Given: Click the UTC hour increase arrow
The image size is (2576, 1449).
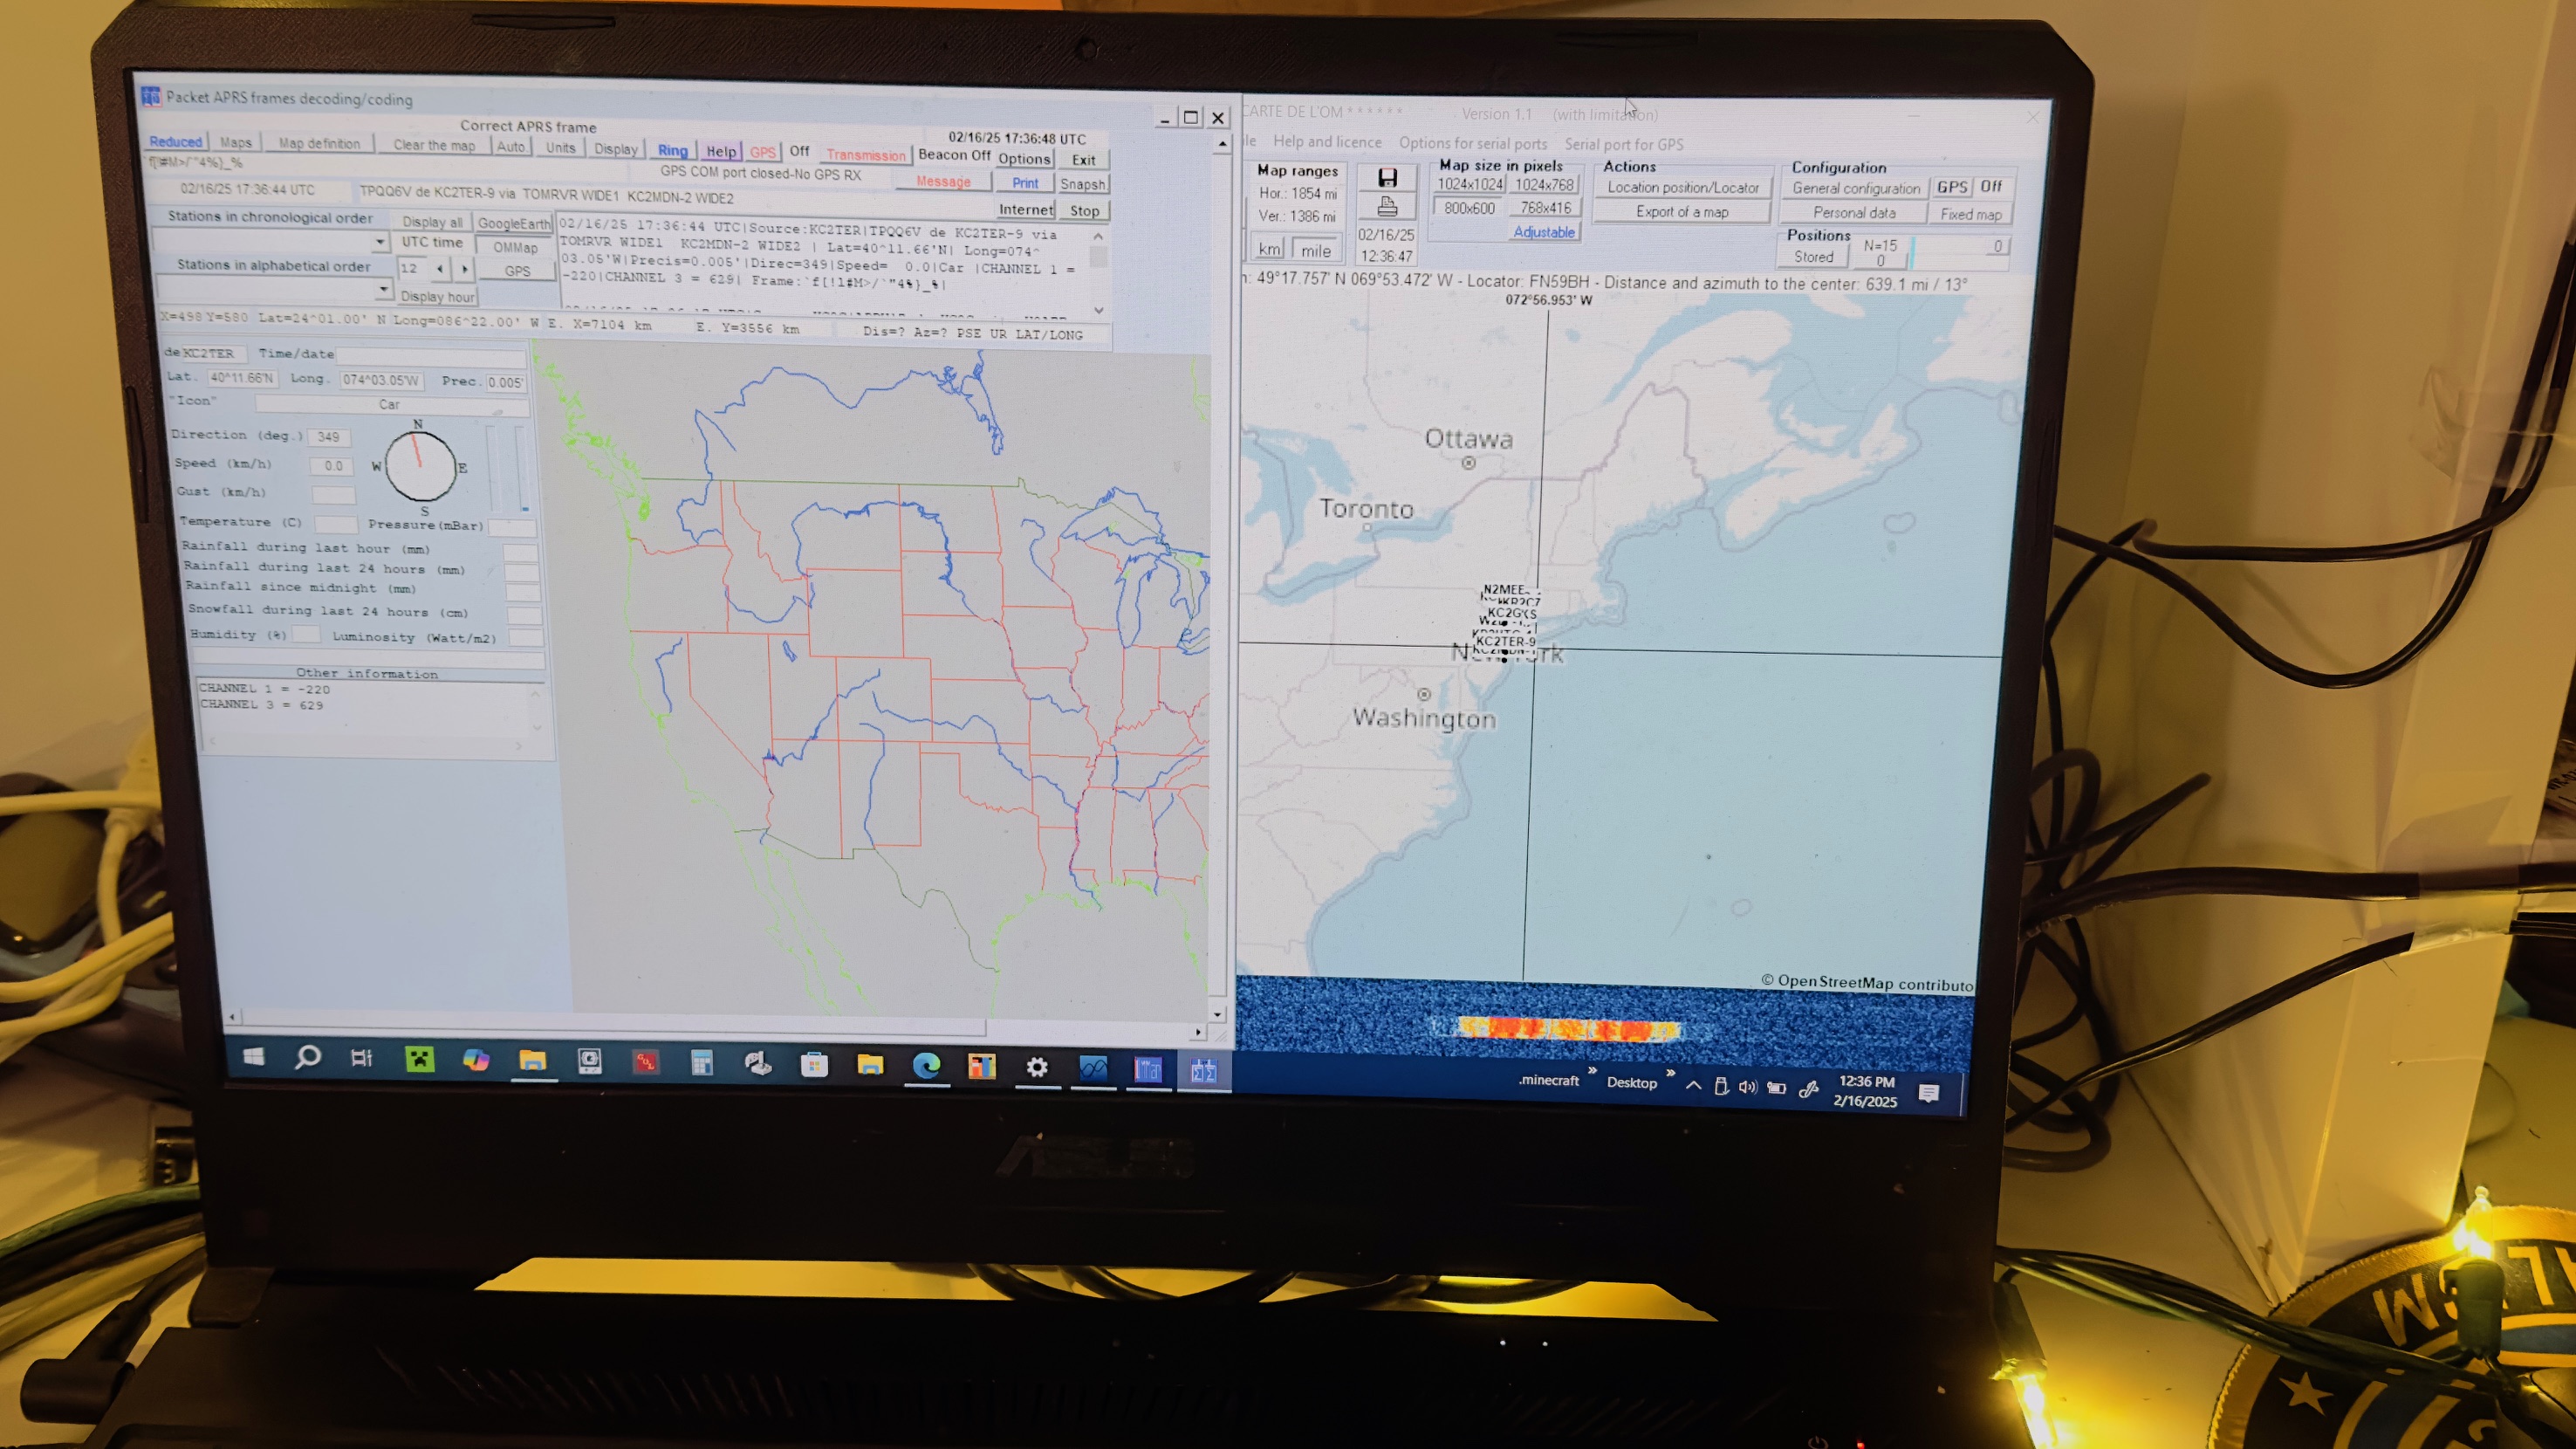Looking at the screenshot, I should click(x=465, y=268).
